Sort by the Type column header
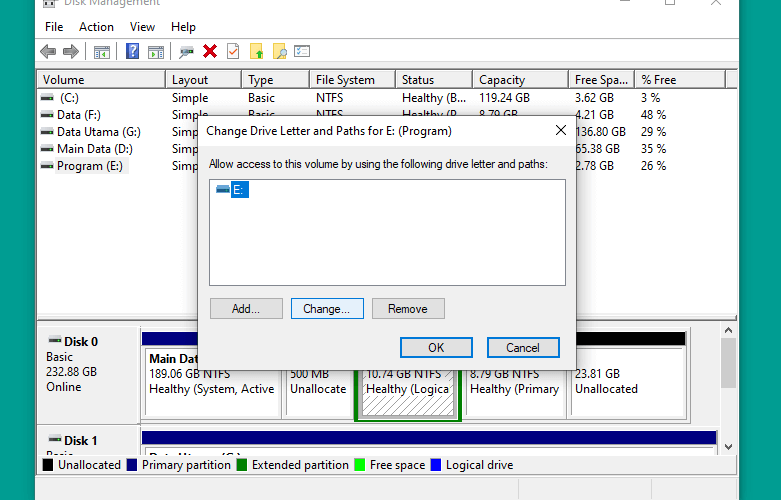Screen dimensions: 781x500 (x=275, y=80)
